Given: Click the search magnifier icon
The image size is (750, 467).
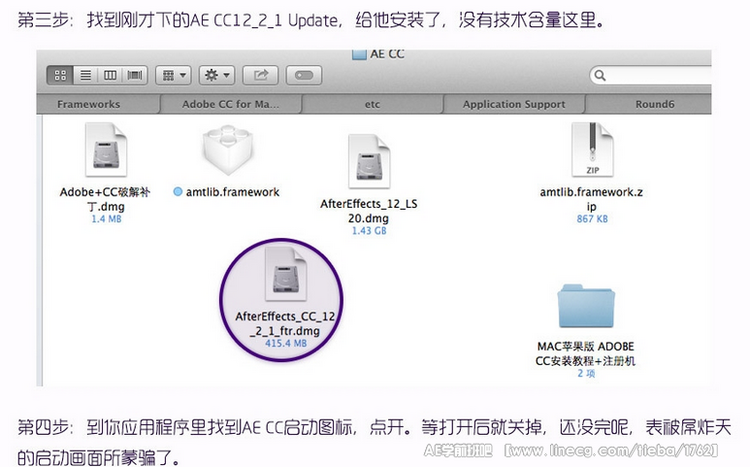Looking at the screenshot, I should (600, 75).
